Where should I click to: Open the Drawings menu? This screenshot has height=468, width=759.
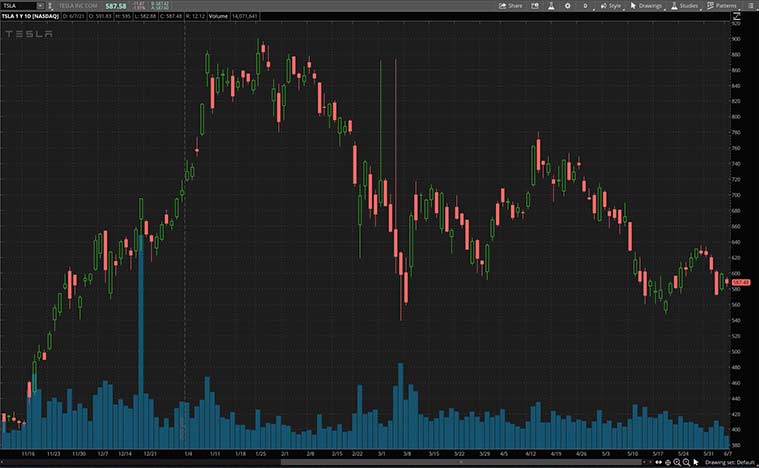point(646,6)
